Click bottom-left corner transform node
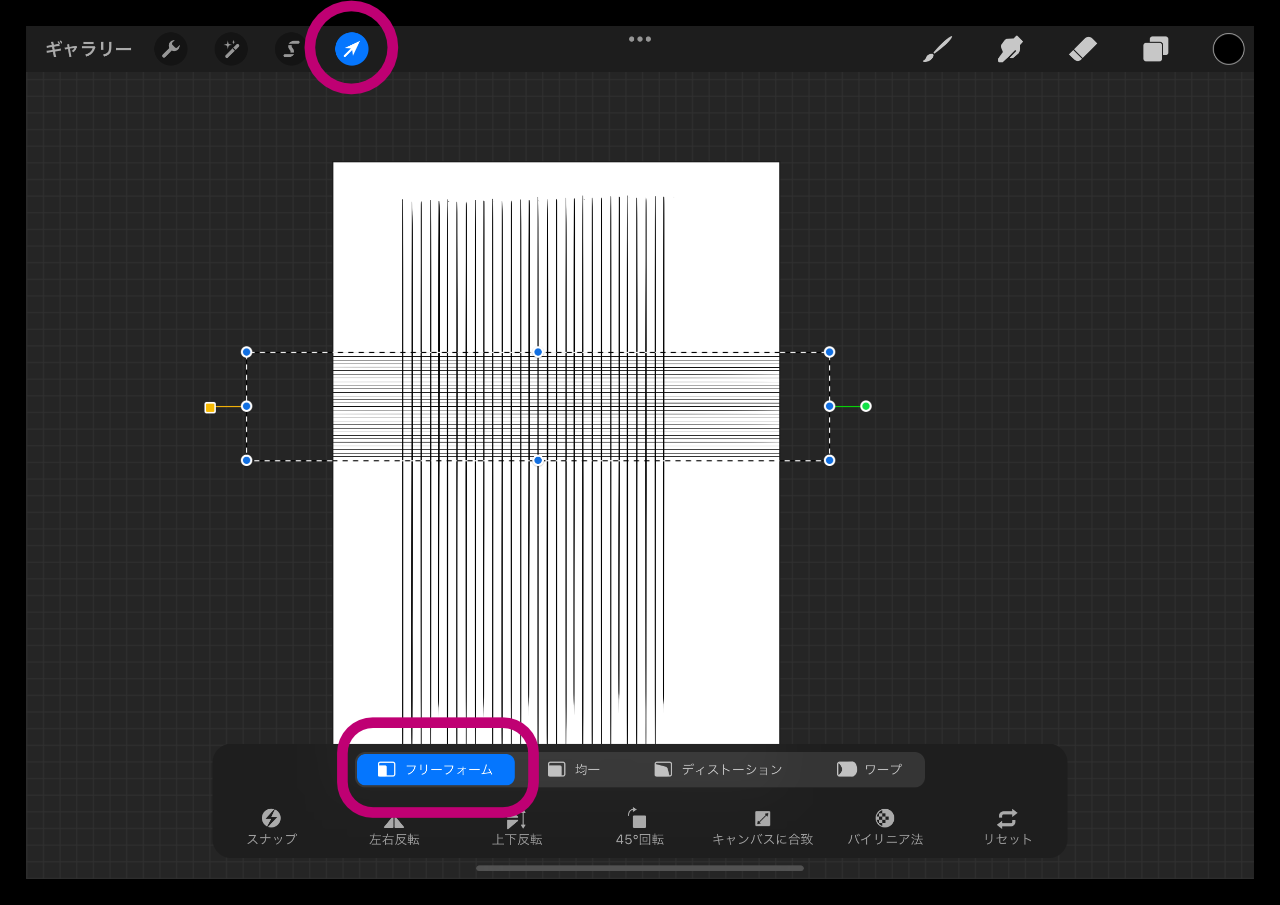1280x905 pixels. [247, 460]
